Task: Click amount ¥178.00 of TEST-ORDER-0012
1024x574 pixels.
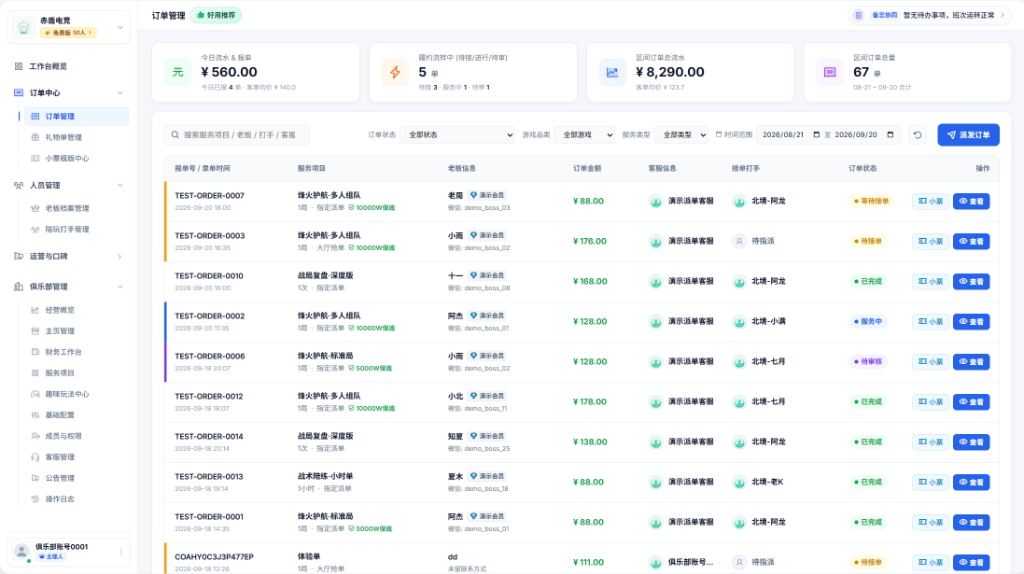Action: click(590, 402)
